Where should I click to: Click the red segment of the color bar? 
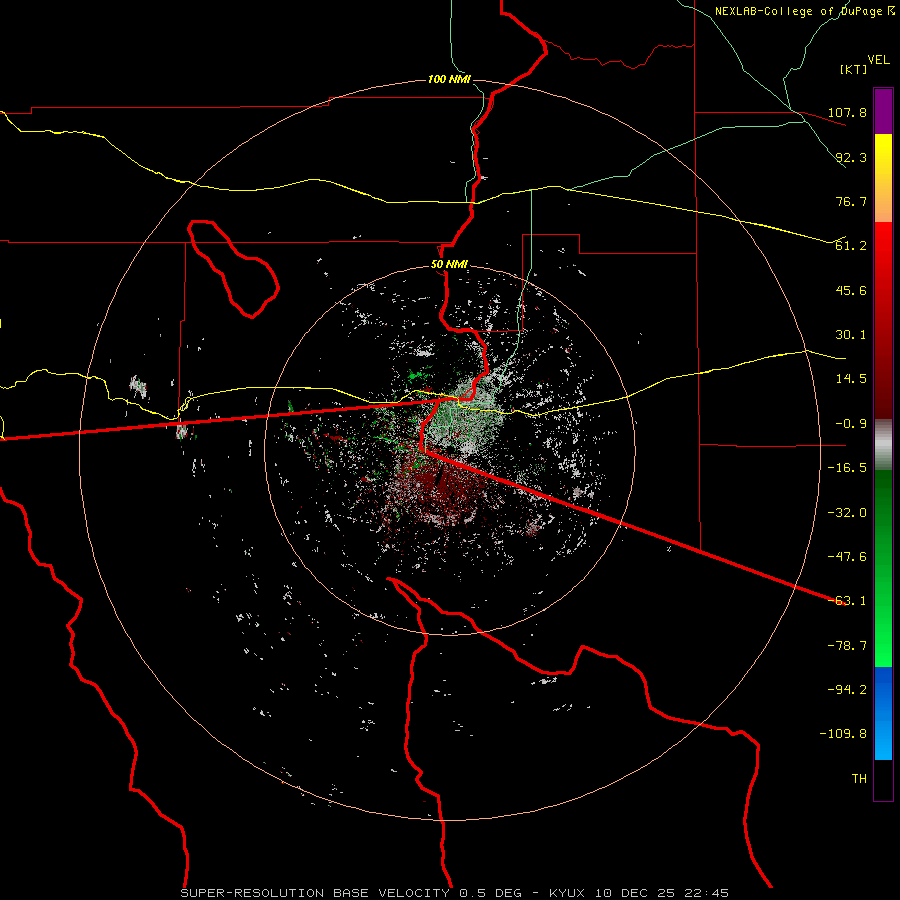883,320
